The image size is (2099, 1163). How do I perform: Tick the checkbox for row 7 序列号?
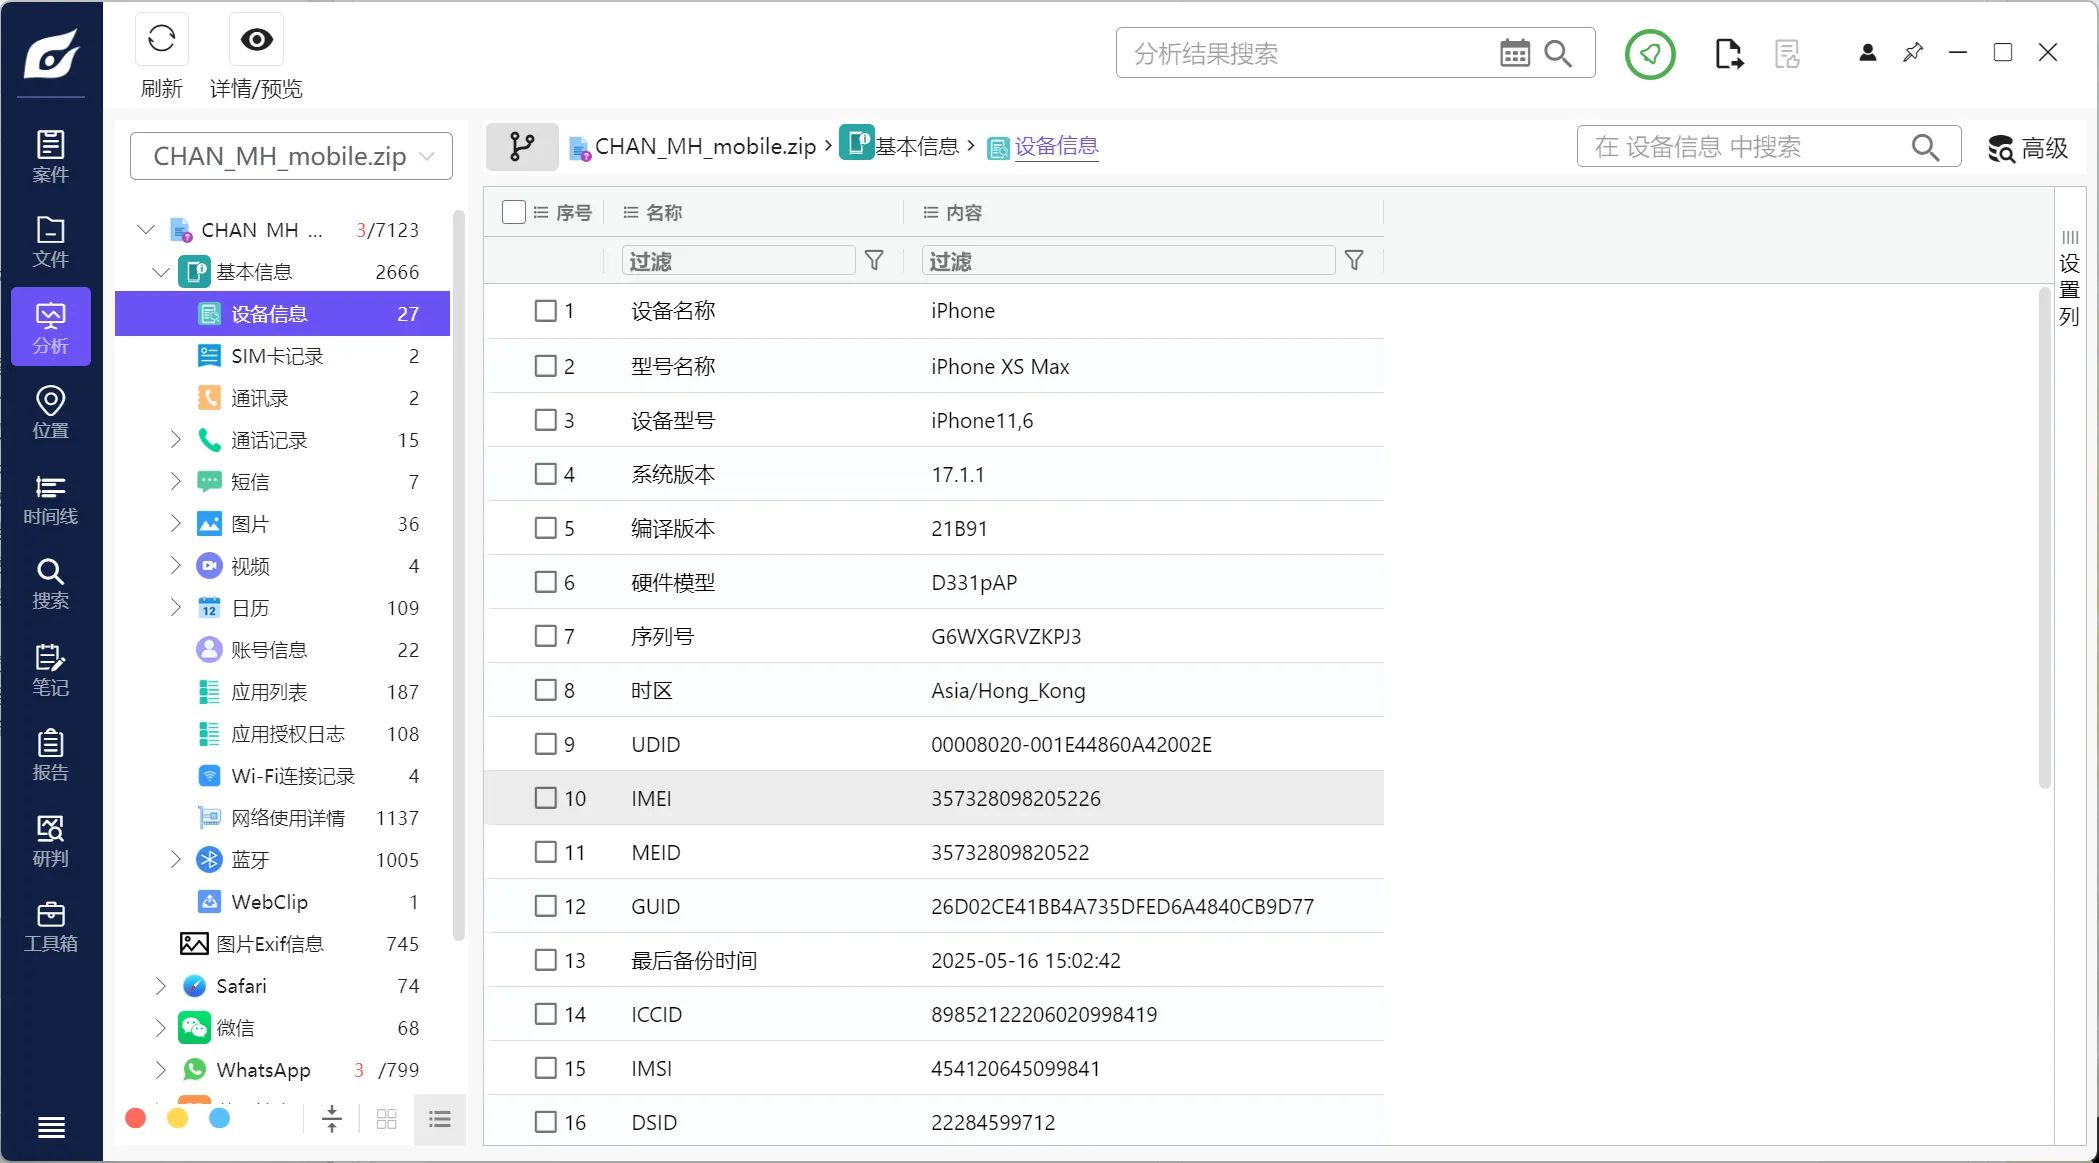[545, 636]
